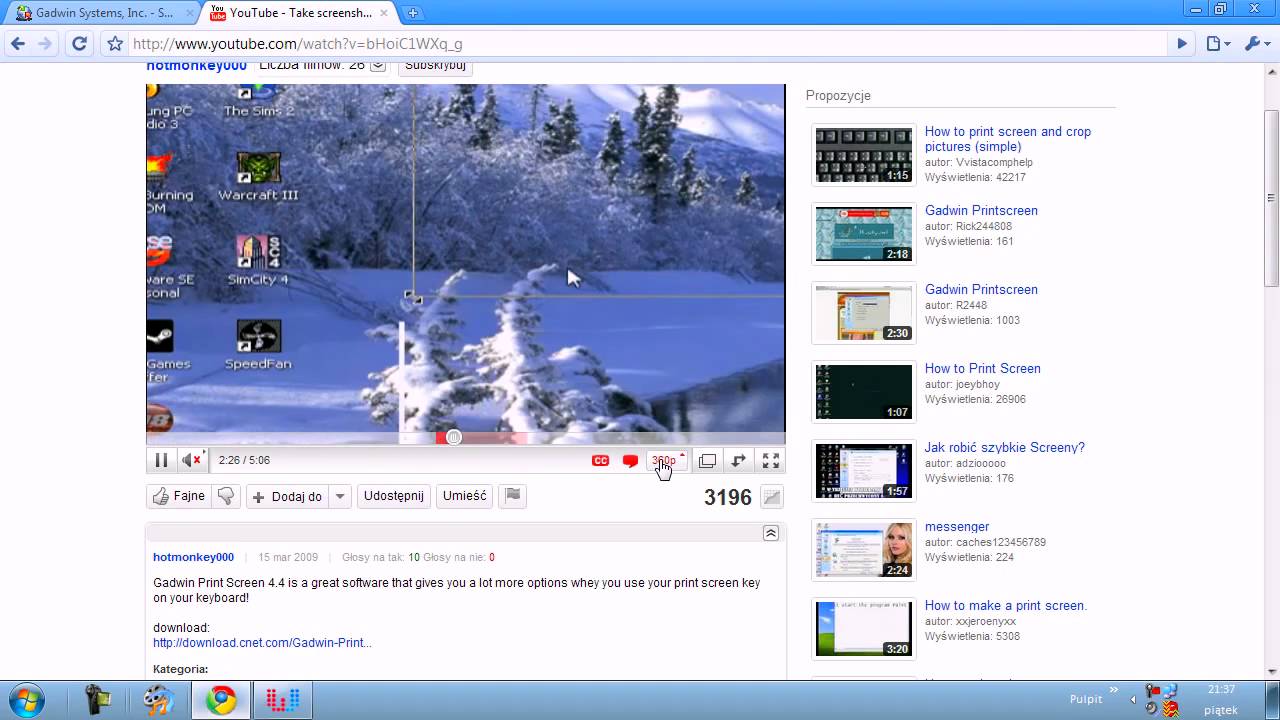Click the messenger video thumbnail
1280x720 pixels.
(863, 550)
